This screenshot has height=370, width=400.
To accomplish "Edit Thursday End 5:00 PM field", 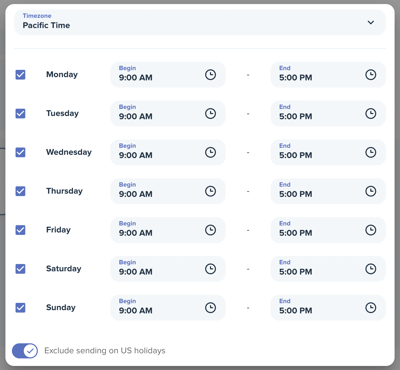I will [328, 191].
